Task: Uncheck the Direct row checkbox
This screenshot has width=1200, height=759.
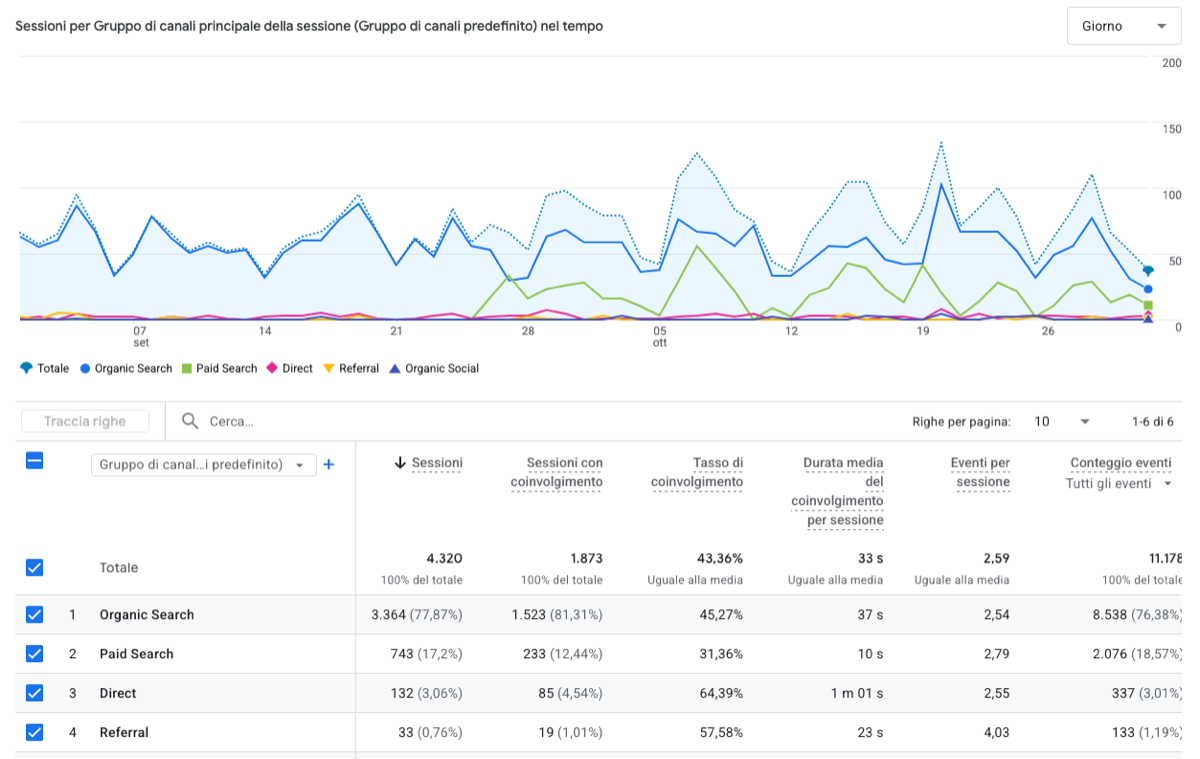Action: [34, 693]
